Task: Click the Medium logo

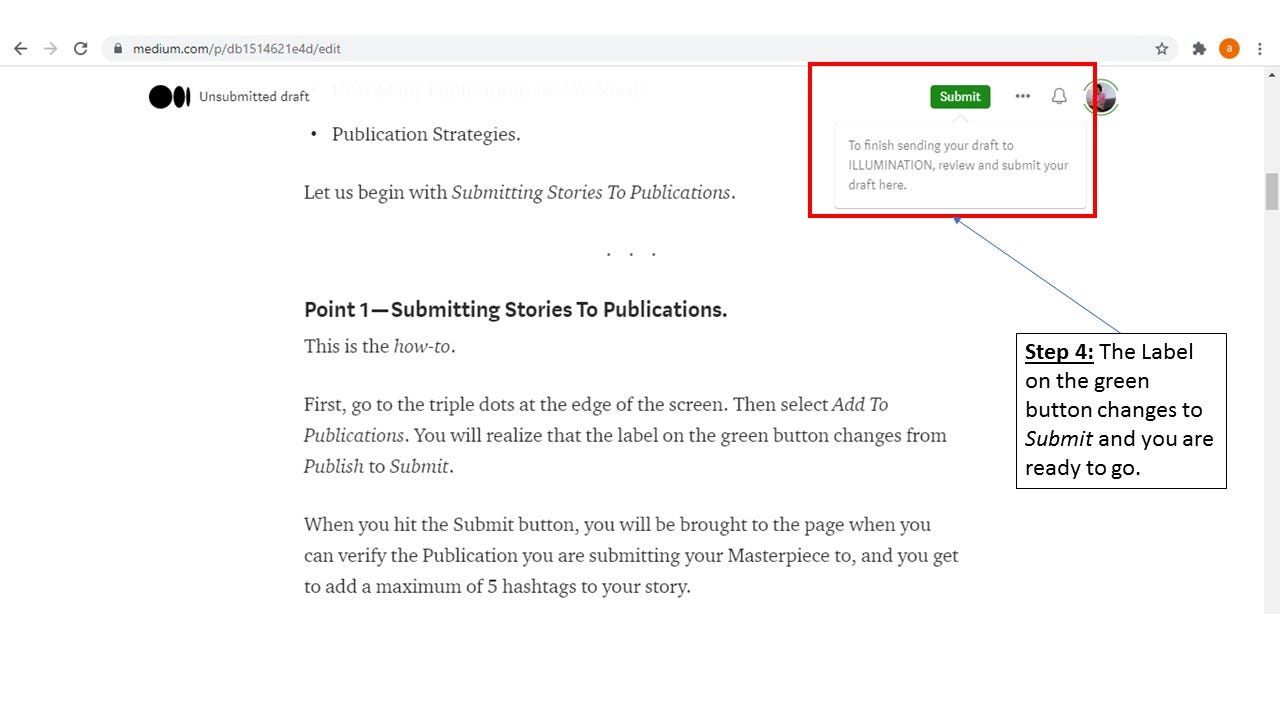Action: pos(168,96)
